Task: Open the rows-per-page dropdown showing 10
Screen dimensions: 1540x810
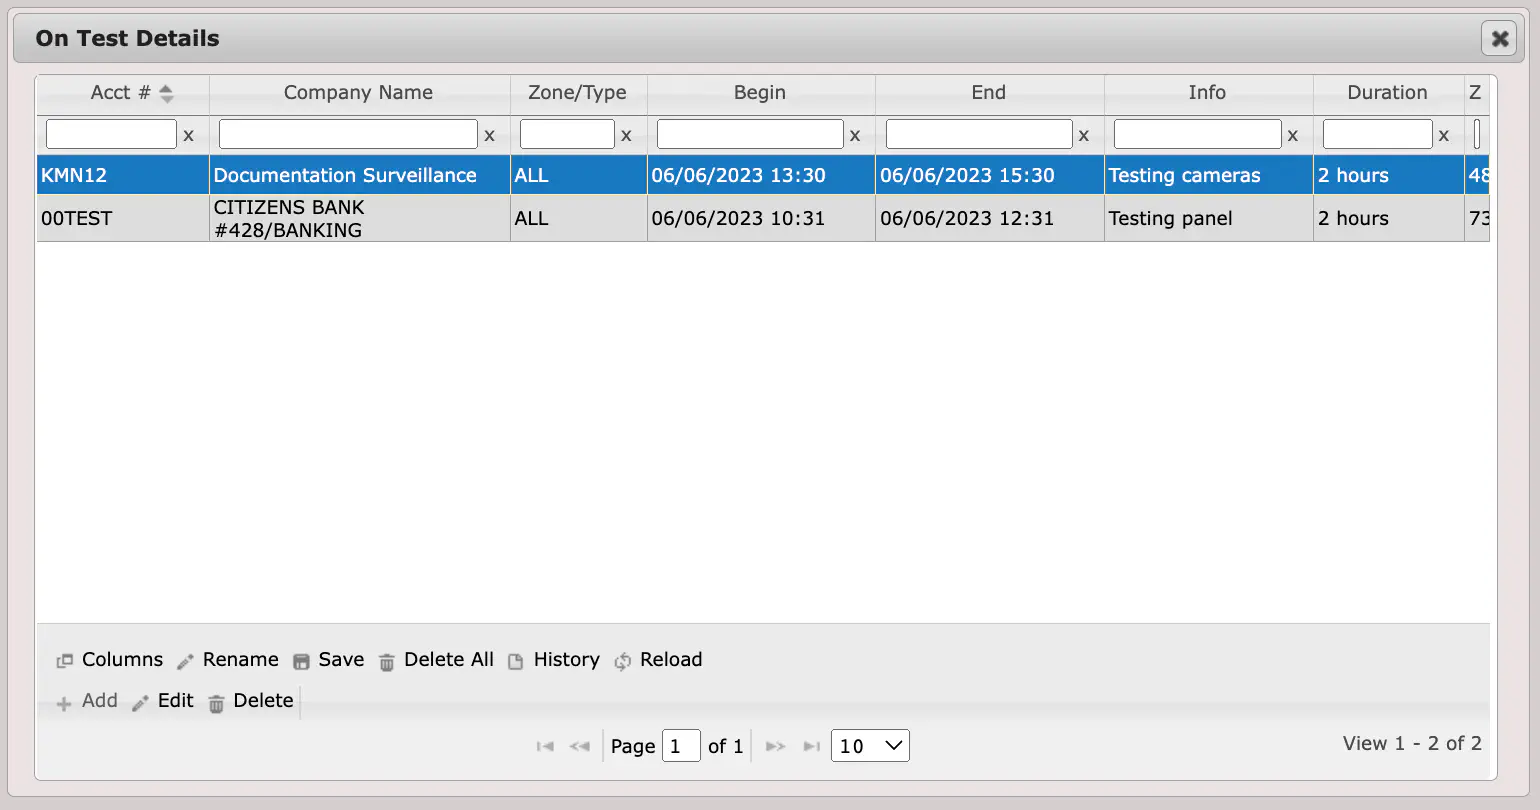Action: pyautogui.click(x=870, y=746)
